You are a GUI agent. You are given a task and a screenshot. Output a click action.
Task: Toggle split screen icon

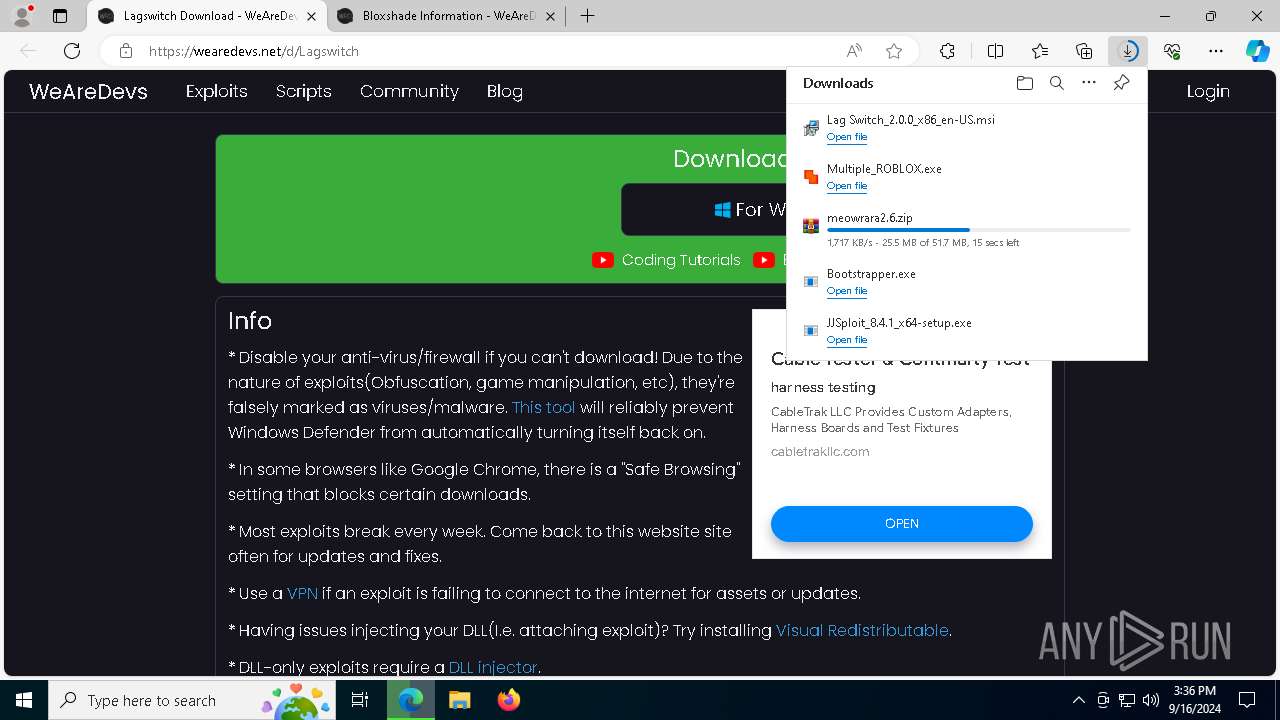click(x=995, y=51)
